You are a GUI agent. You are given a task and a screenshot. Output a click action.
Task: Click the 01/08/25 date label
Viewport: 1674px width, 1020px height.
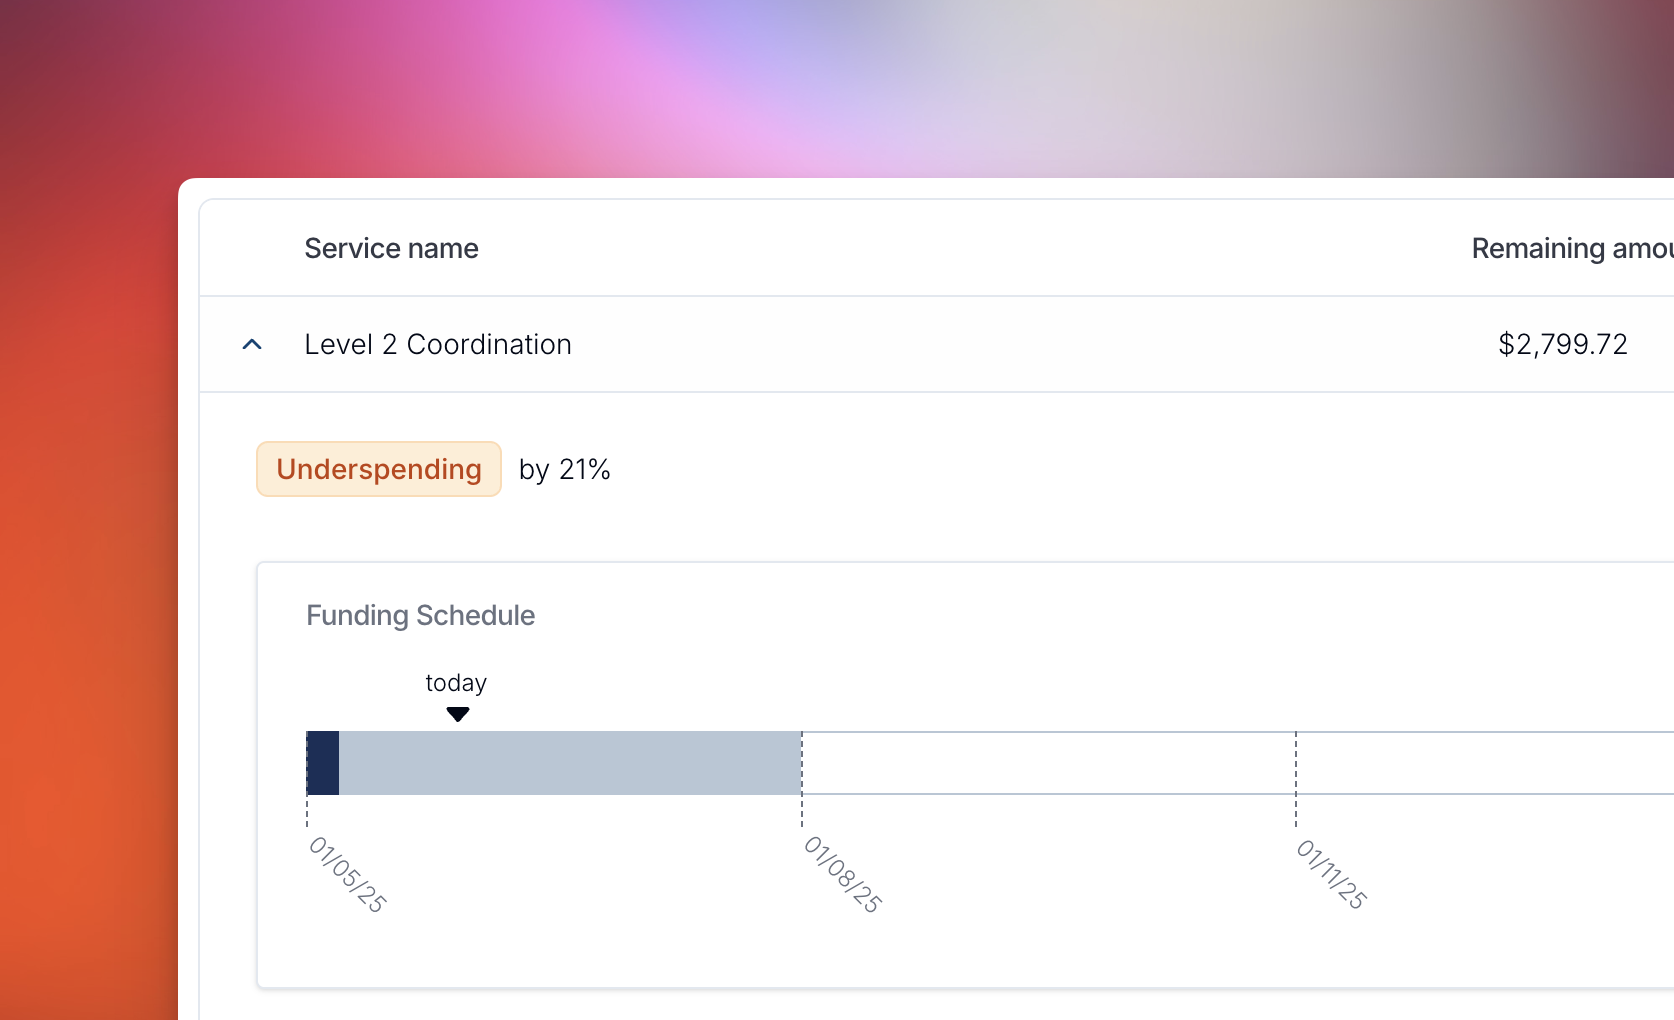(842, 874)
